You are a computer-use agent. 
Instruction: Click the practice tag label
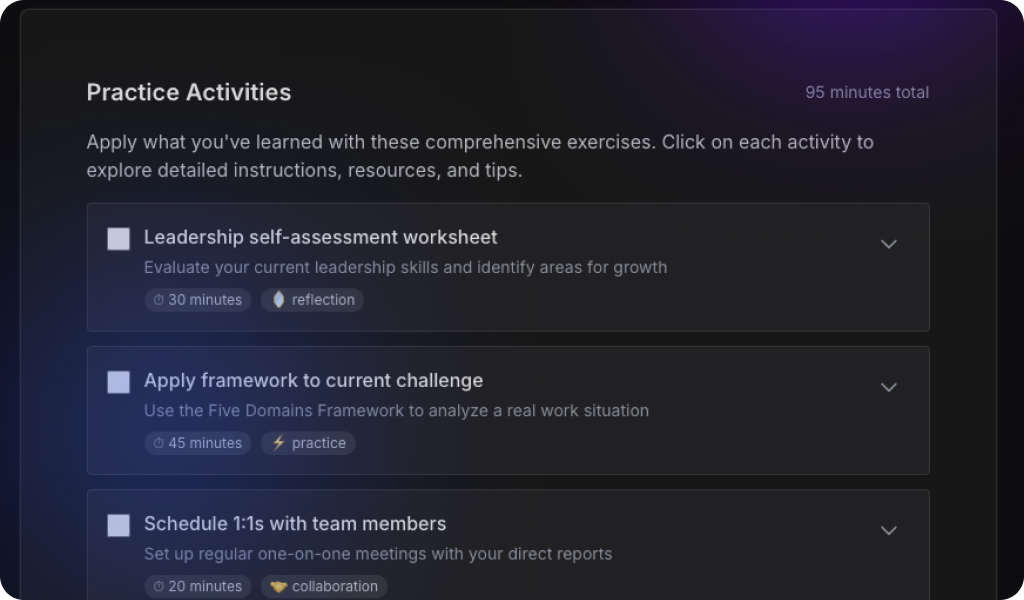[x=319, y=443]
